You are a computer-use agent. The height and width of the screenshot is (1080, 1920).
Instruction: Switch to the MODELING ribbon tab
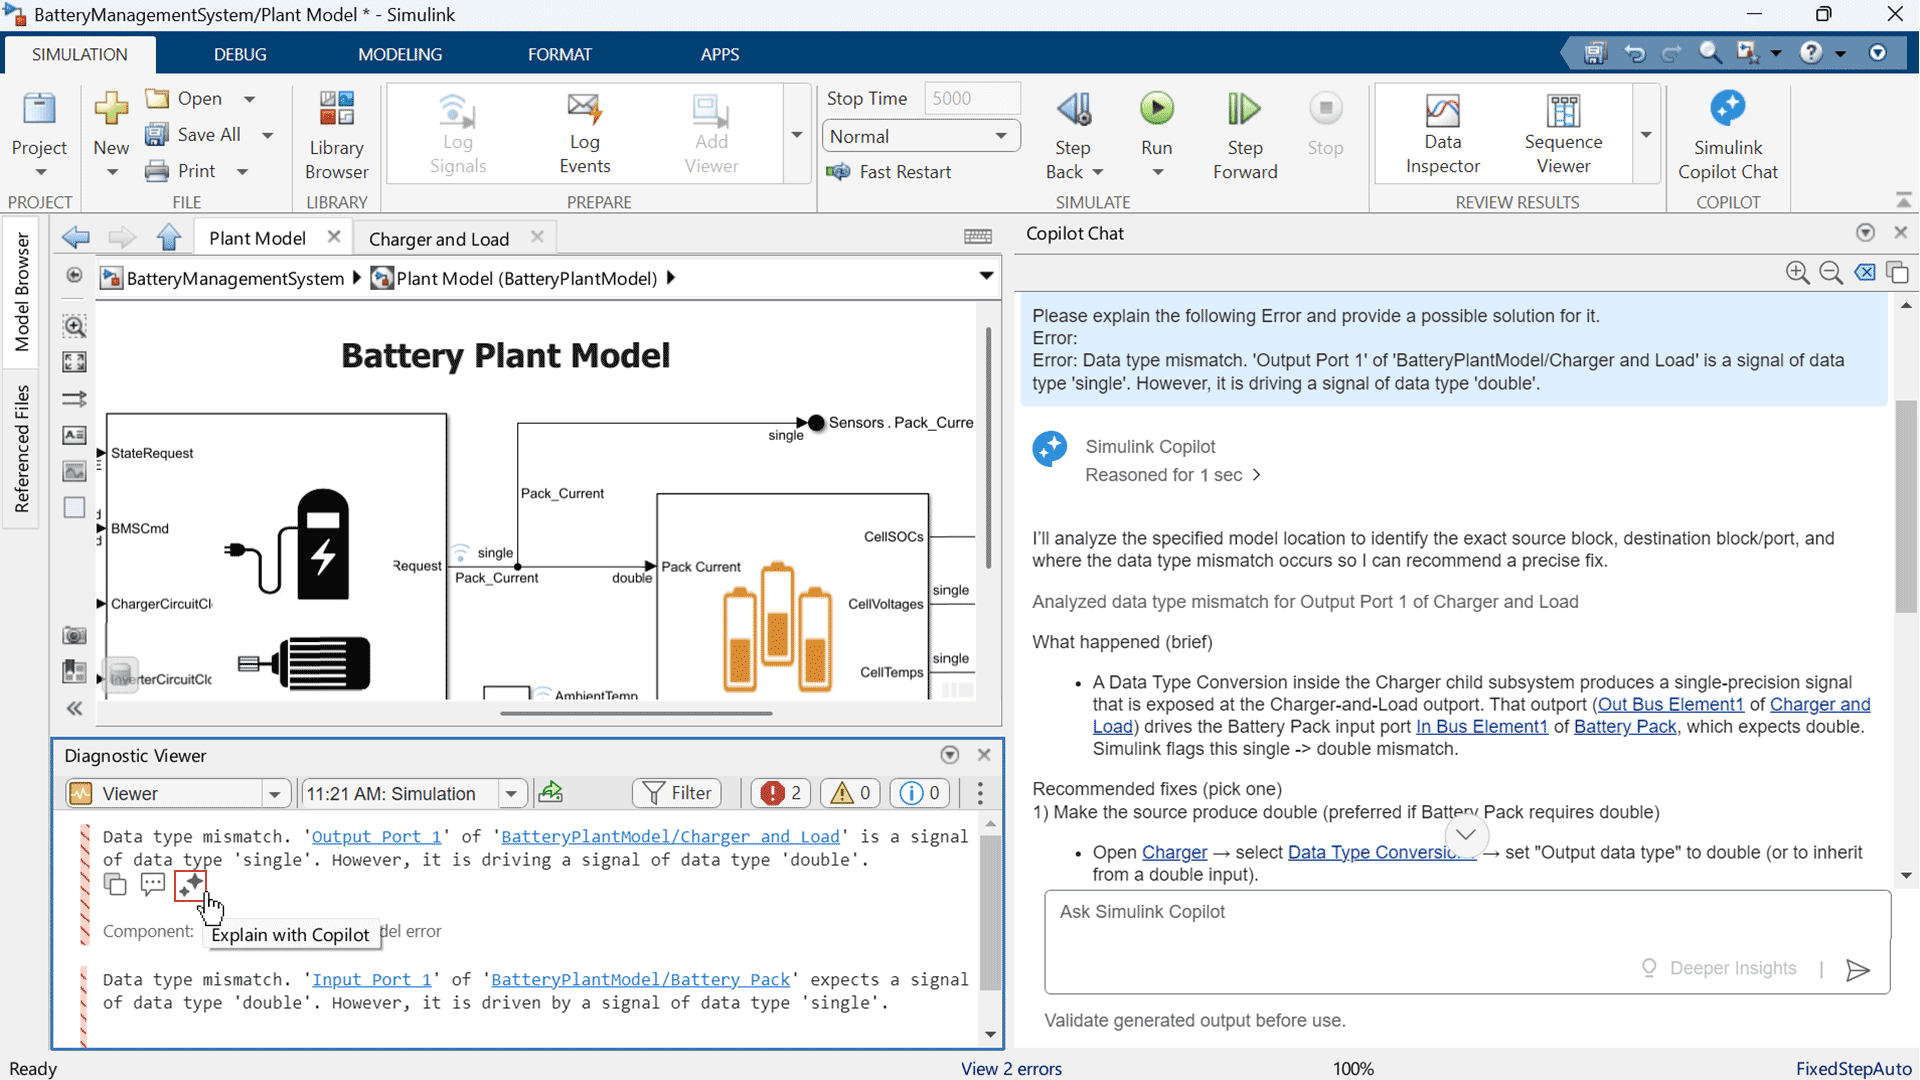point(399,54)
